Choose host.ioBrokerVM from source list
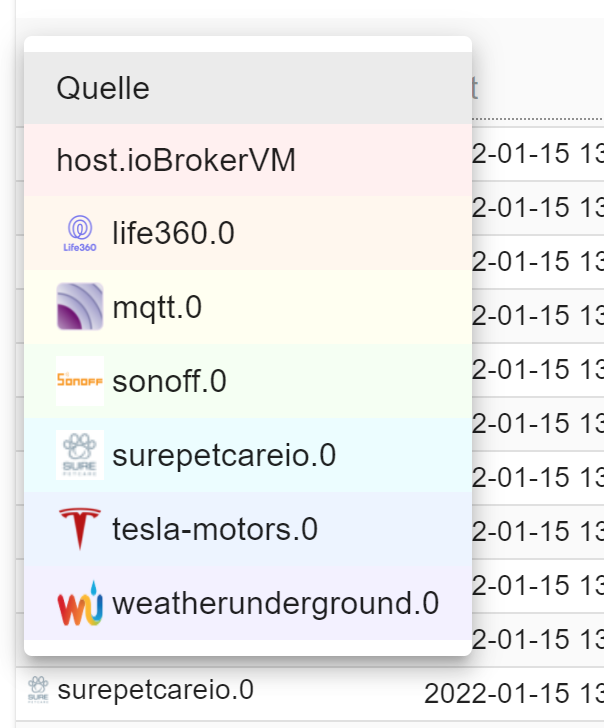 [248, 160]
